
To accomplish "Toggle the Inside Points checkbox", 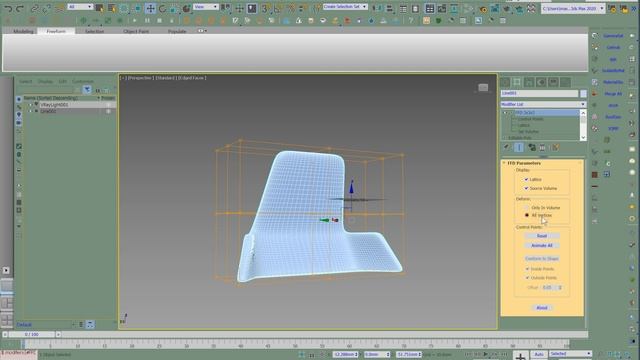I will pyautogui.click(x=527, y=269).
